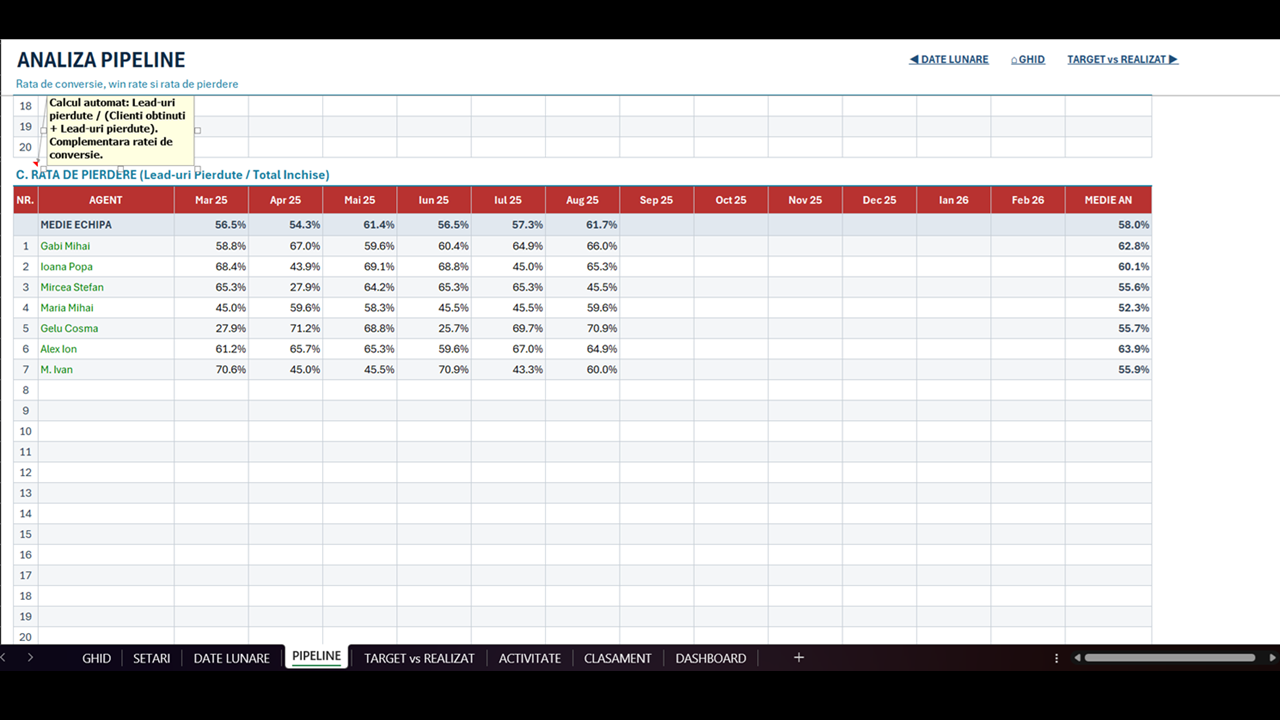Image resolution: width=1280 pixels, height=720 pixels.
Task: Switch to the SETARI sheet tab
Action: (152, 658)
